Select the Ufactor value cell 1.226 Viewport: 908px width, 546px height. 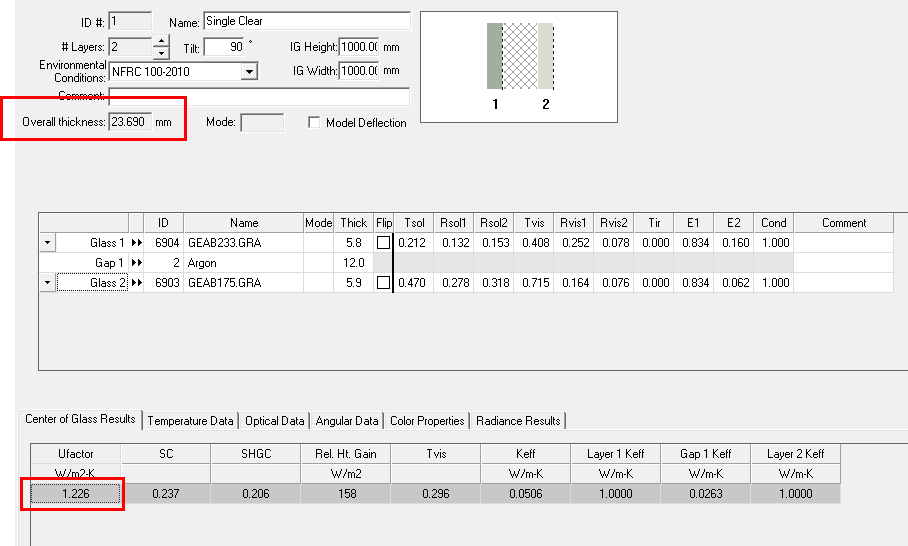(x=76, y=493)
